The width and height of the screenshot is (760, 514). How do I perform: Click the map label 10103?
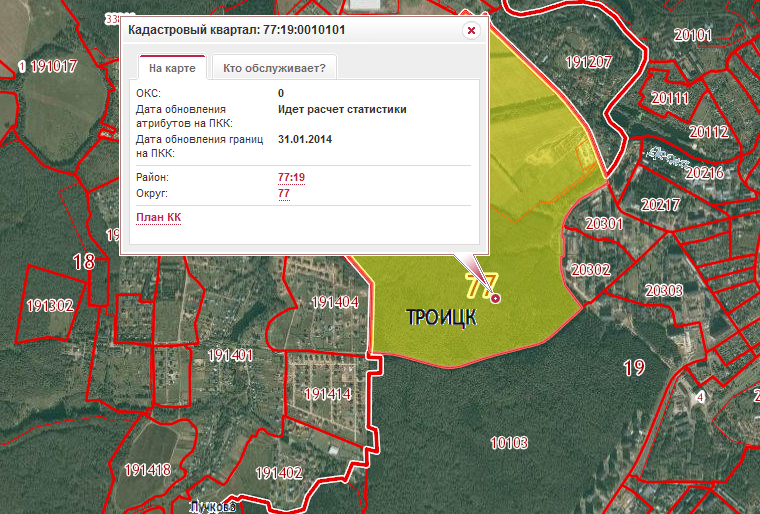point(509,443)
